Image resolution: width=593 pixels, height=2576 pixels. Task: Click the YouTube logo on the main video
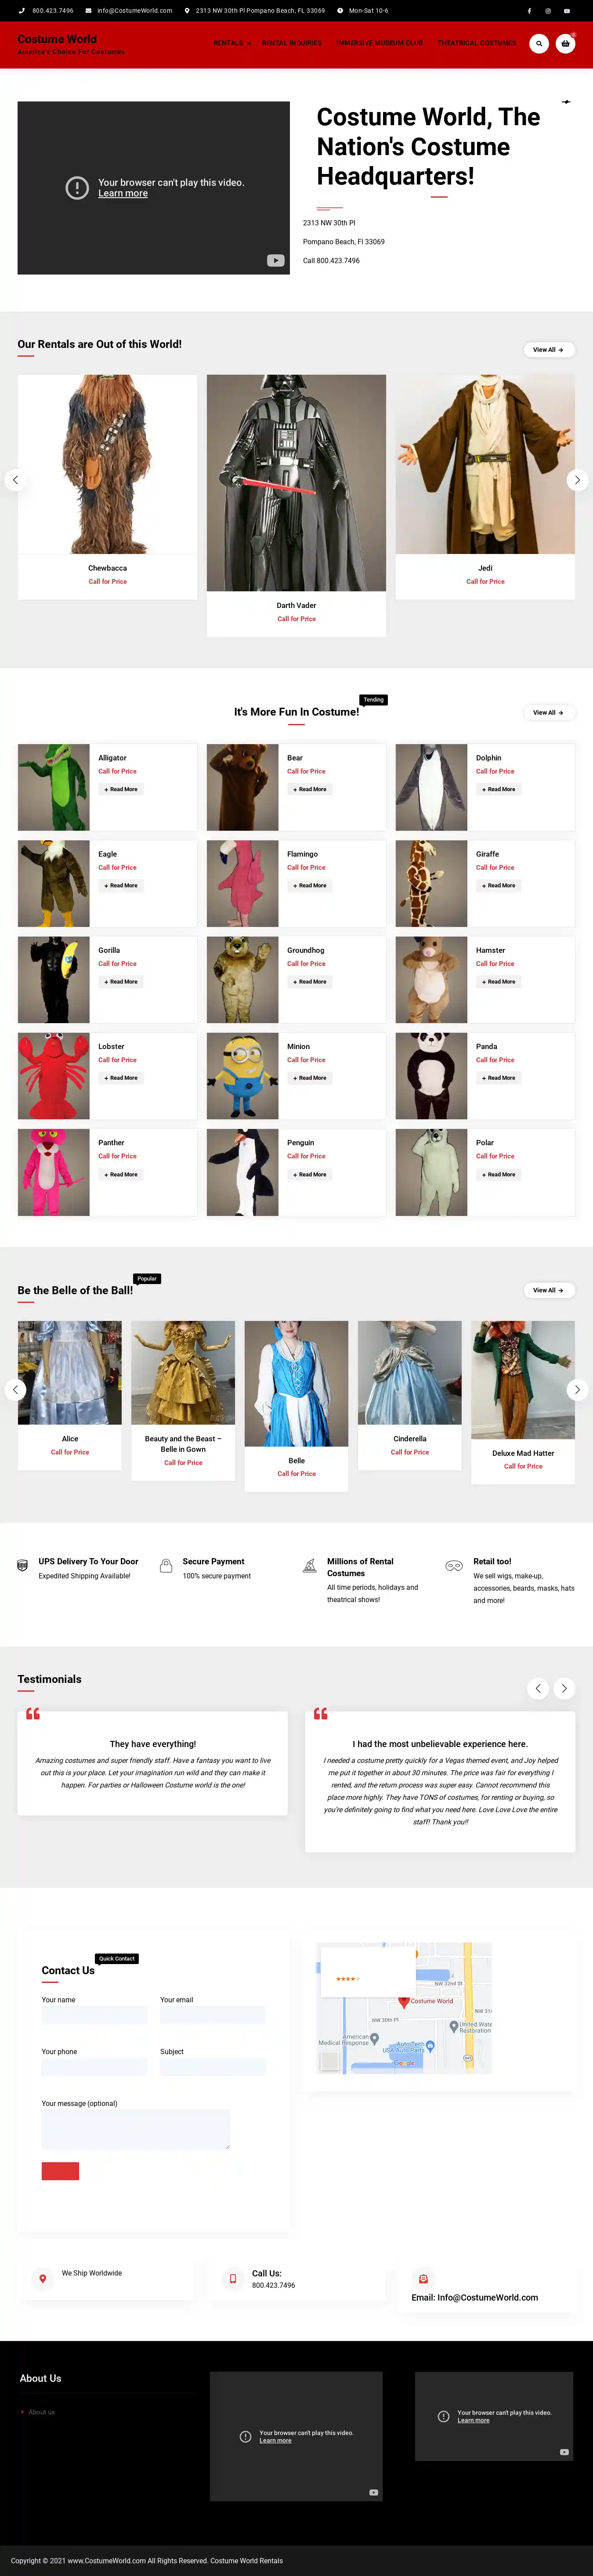(x=275, y=261)
